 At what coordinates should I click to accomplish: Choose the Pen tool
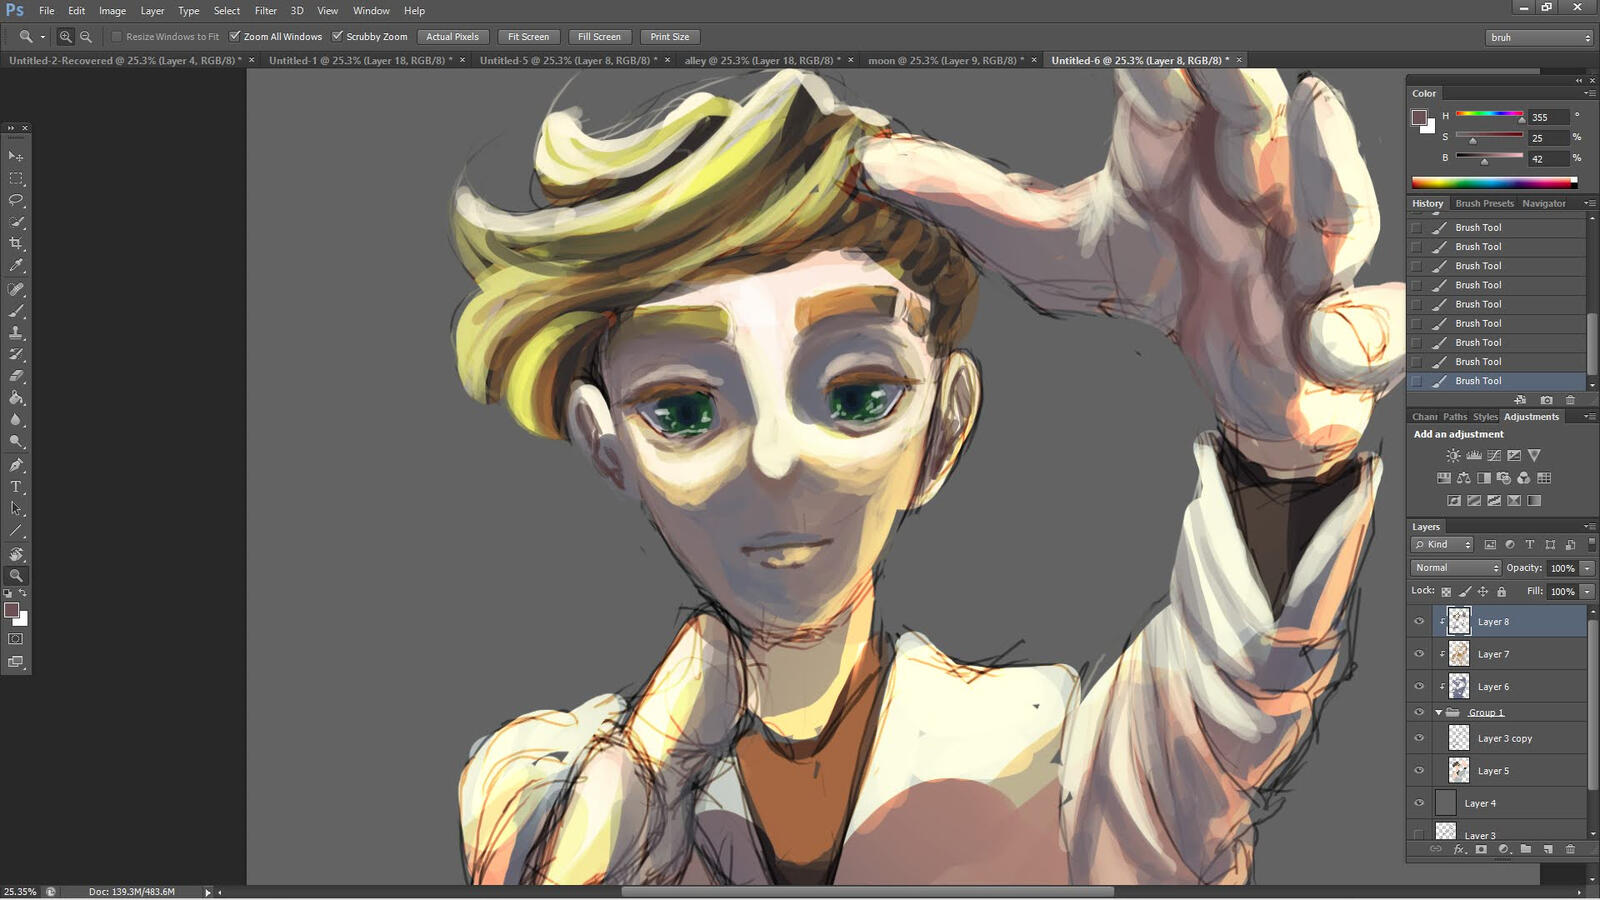16,465
